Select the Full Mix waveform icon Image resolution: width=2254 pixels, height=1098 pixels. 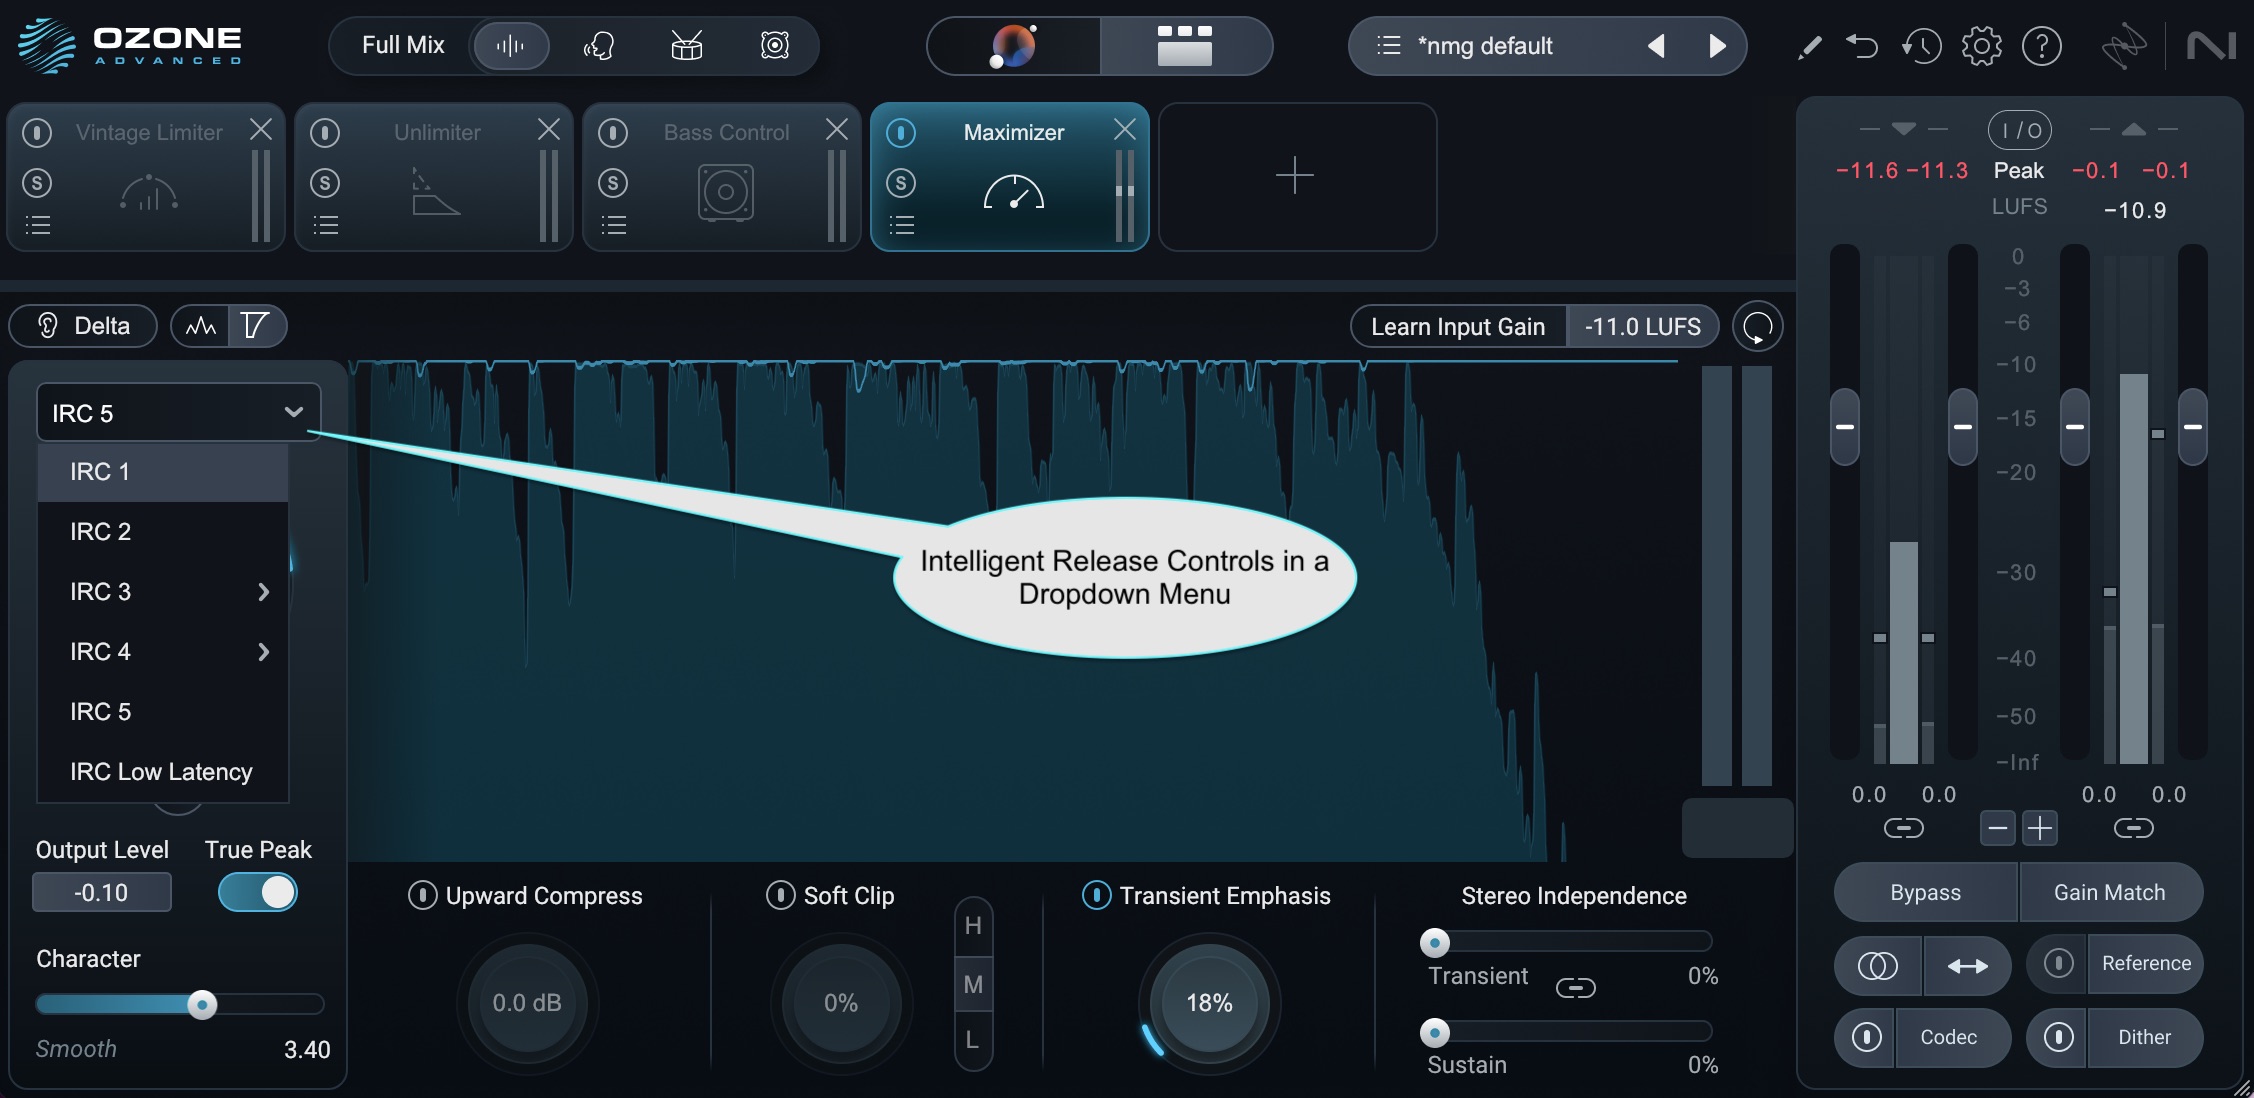coord(511,46)
